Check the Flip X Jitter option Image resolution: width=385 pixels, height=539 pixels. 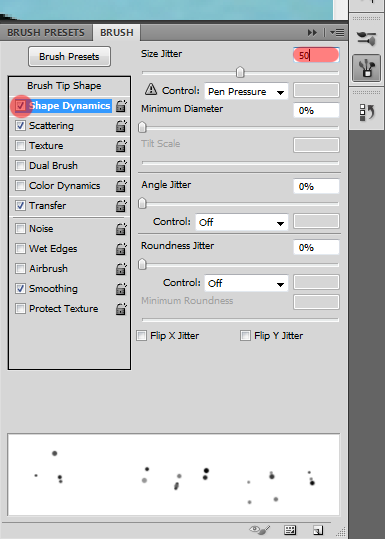click(141, 336)
